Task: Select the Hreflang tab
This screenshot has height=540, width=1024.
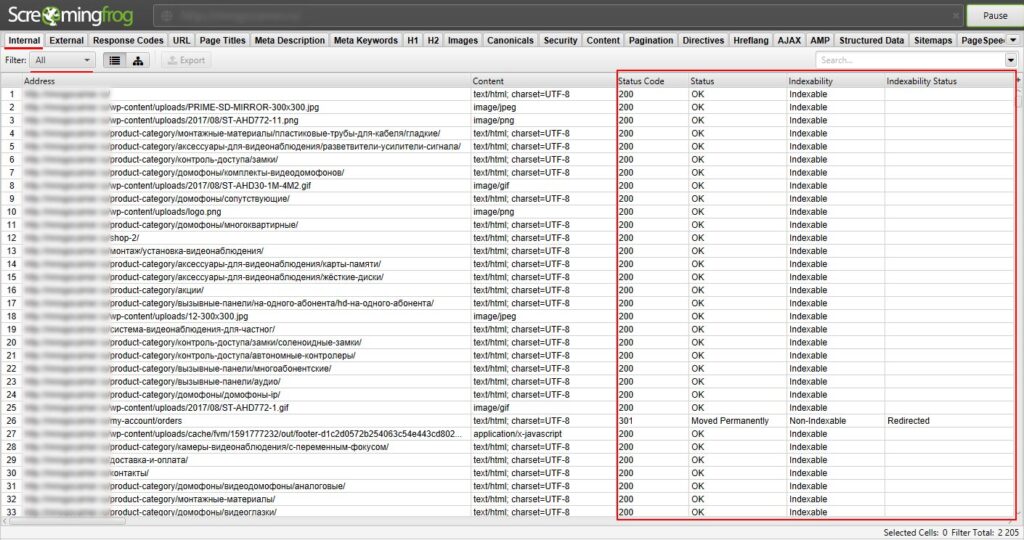Action: (752, 40)
